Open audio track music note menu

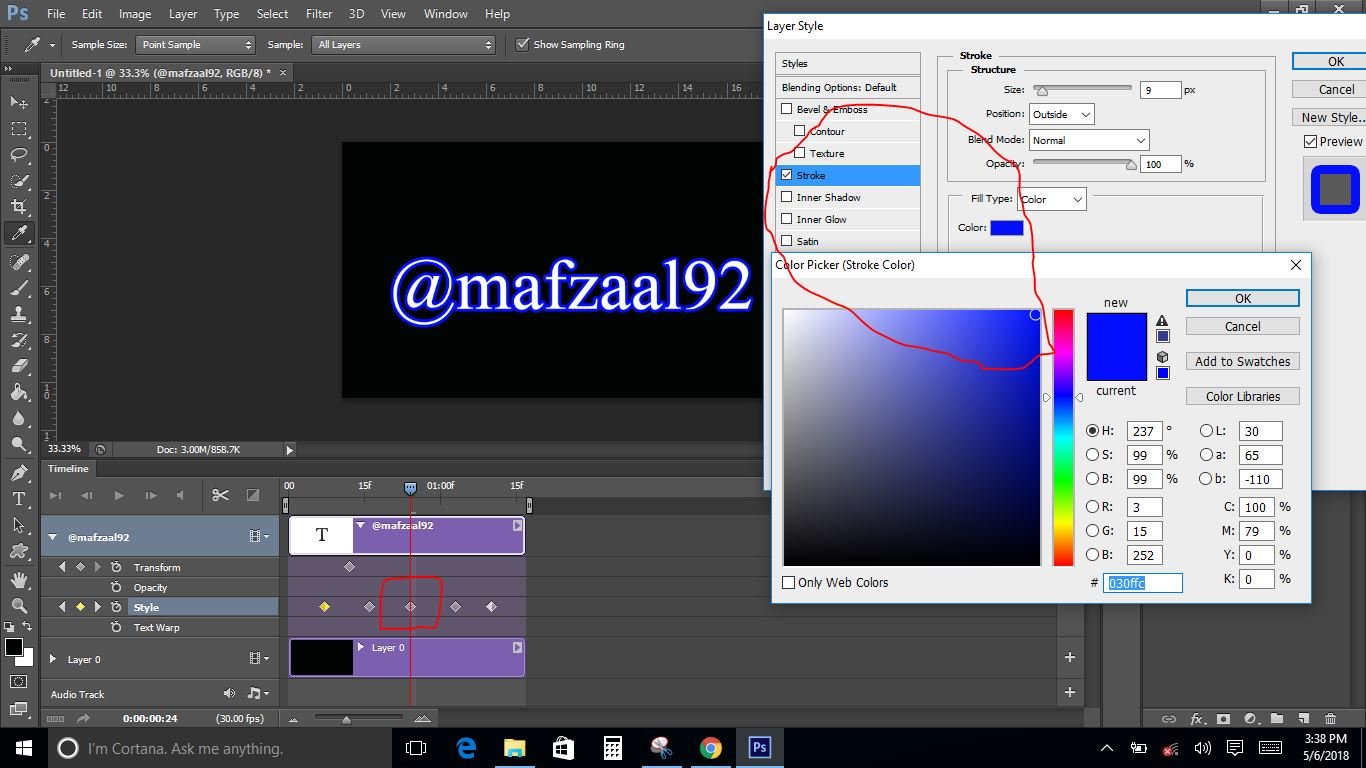(257, 693)
